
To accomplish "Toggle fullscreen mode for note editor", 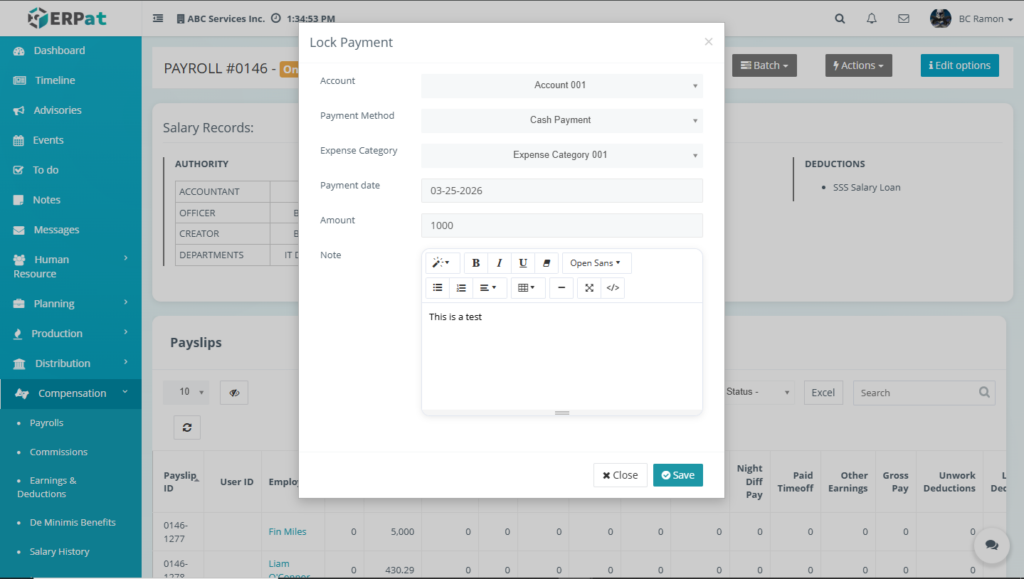I will tap(589, 288).
